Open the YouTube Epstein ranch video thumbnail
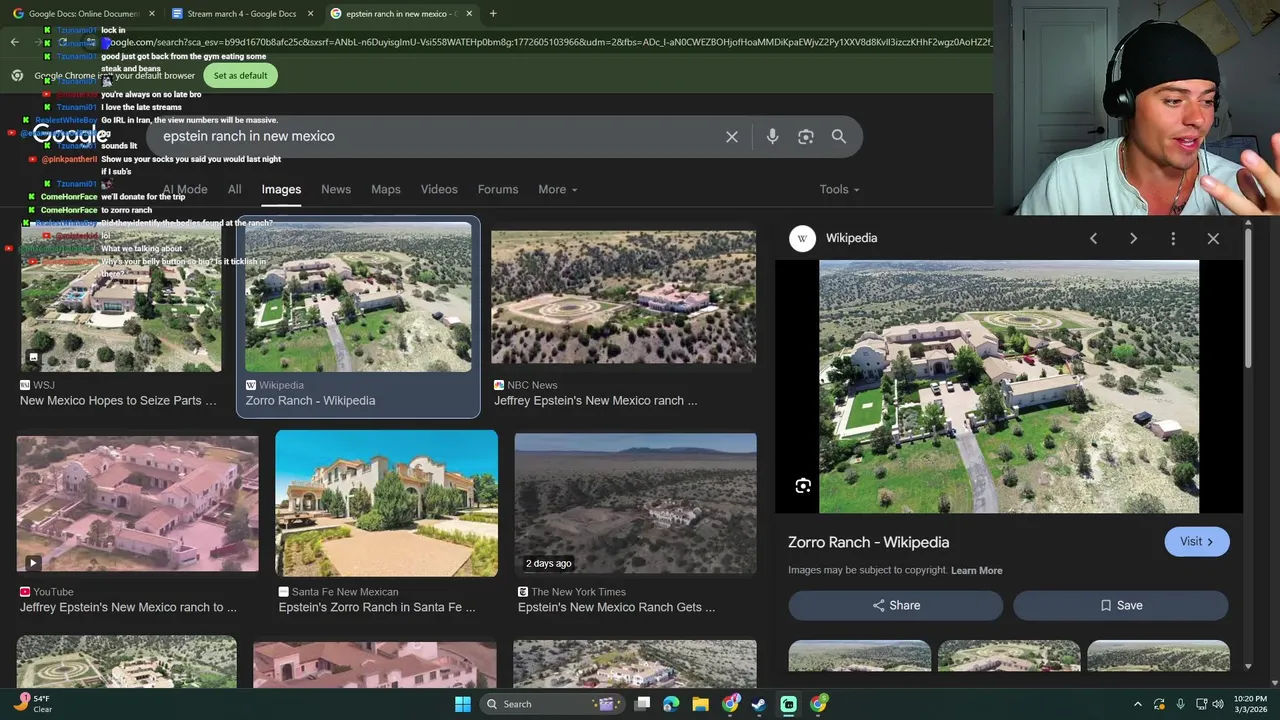 138,504
